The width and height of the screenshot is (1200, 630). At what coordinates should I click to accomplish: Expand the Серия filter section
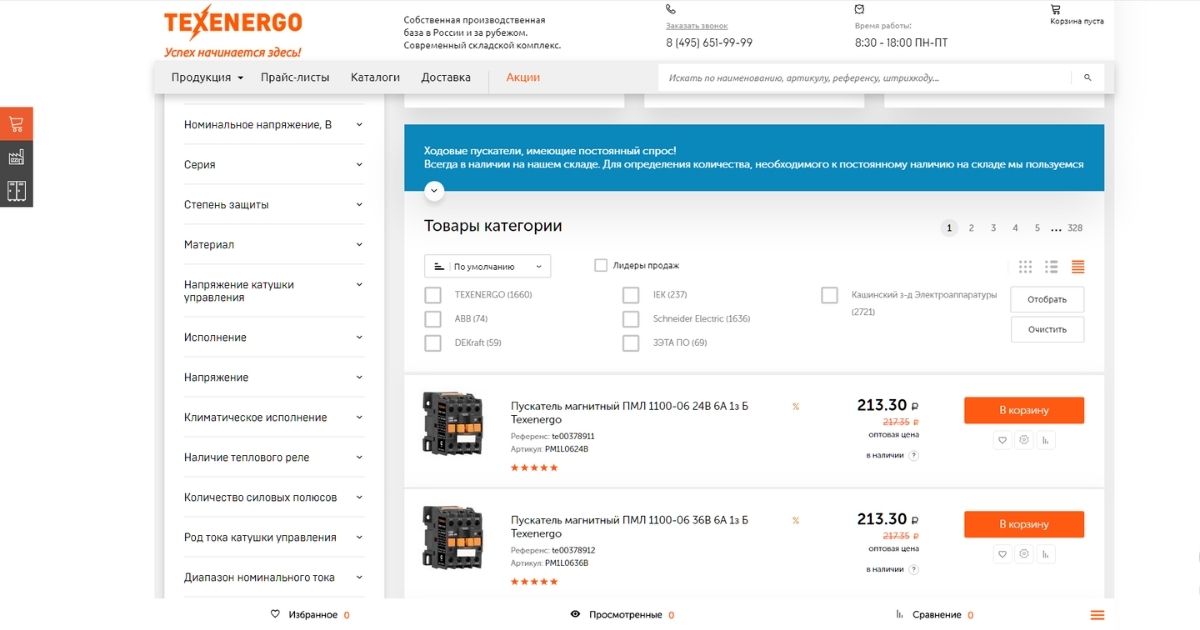272,165
